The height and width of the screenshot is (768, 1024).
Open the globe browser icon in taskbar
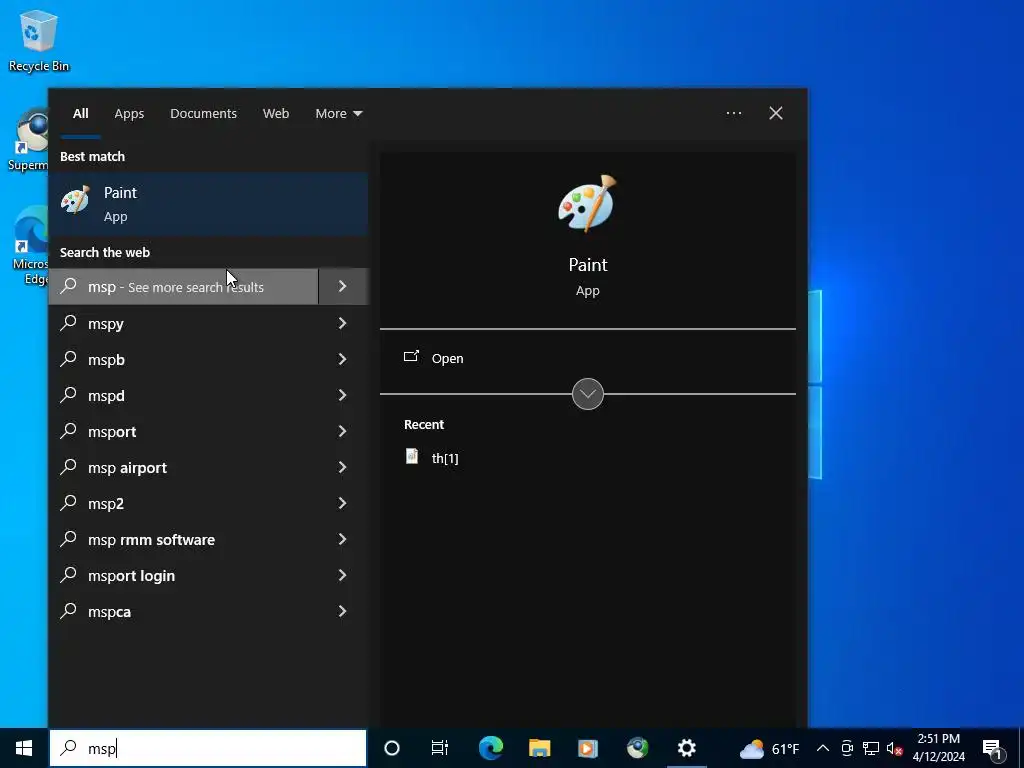tap(637, 748)
